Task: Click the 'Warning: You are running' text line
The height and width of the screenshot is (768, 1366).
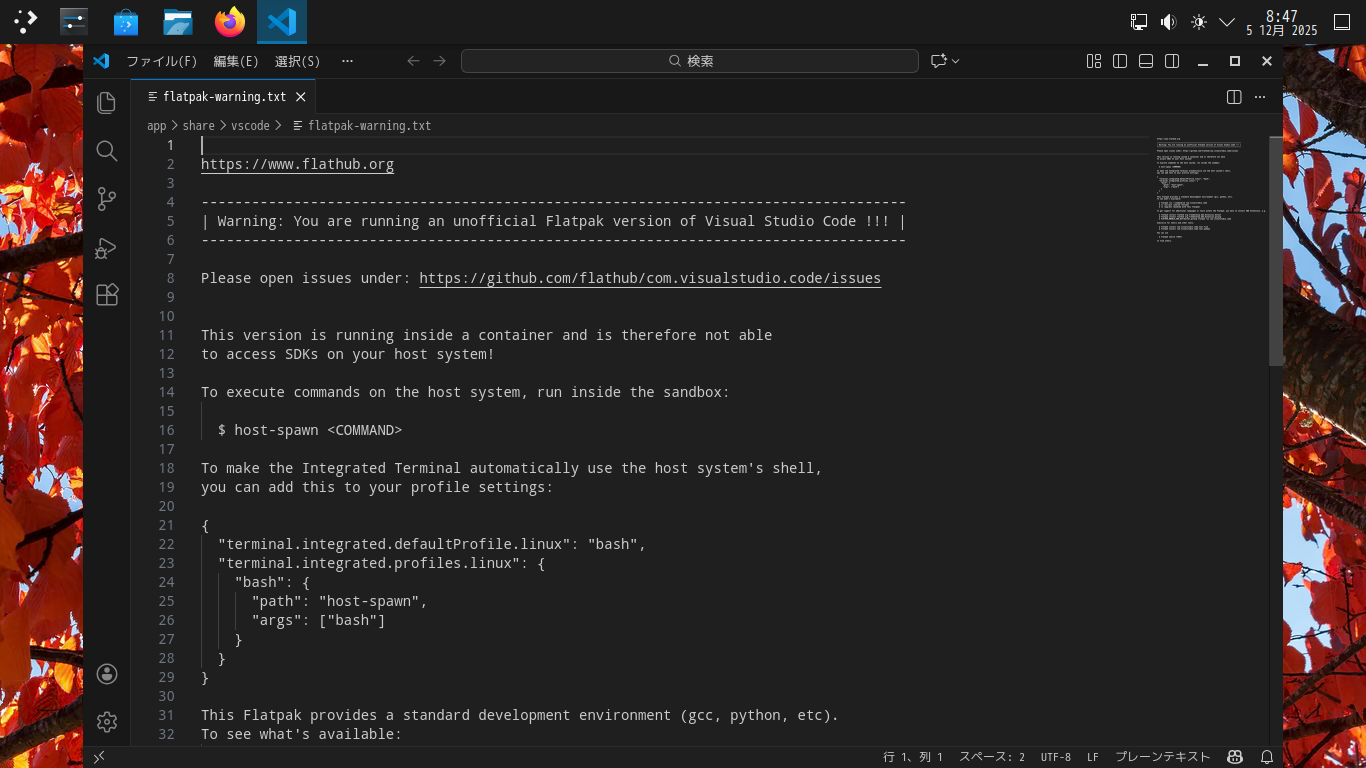Action: point(553,221)
